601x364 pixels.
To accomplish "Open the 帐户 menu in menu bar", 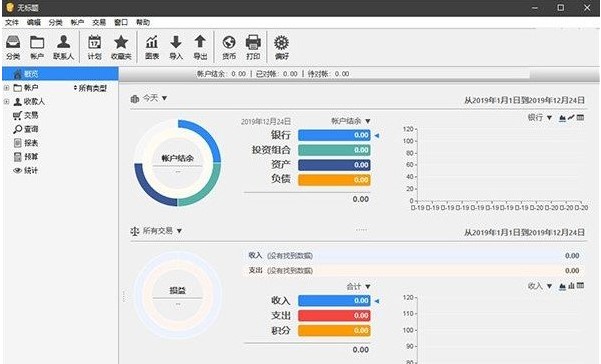I will point(77,22).
